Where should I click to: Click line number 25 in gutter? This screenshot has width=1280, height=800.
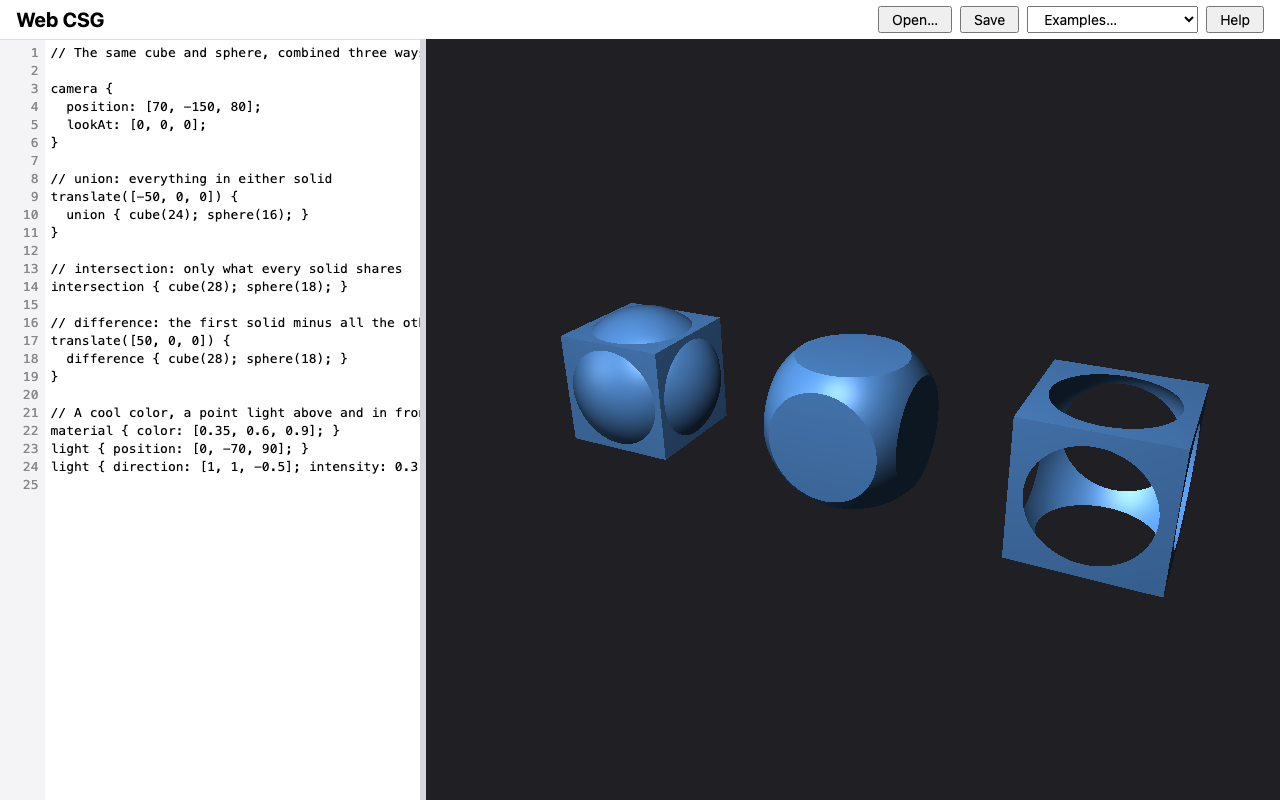(31, 485)
